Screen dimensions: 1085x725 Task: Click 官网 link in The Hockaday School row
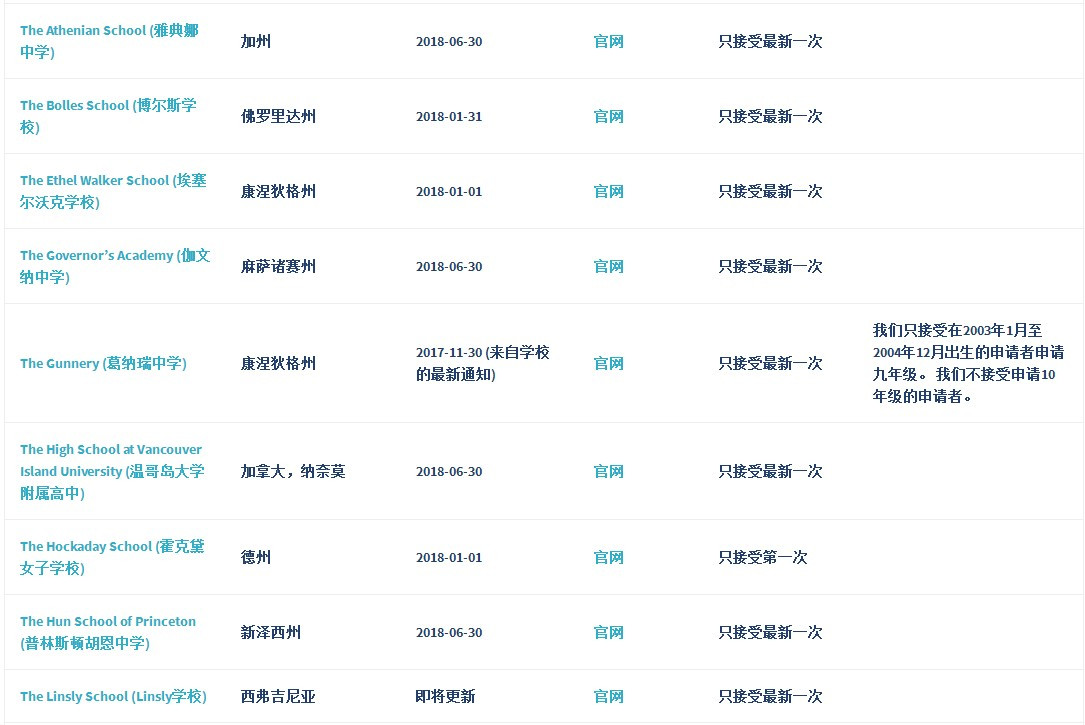[x=608, y=557]
